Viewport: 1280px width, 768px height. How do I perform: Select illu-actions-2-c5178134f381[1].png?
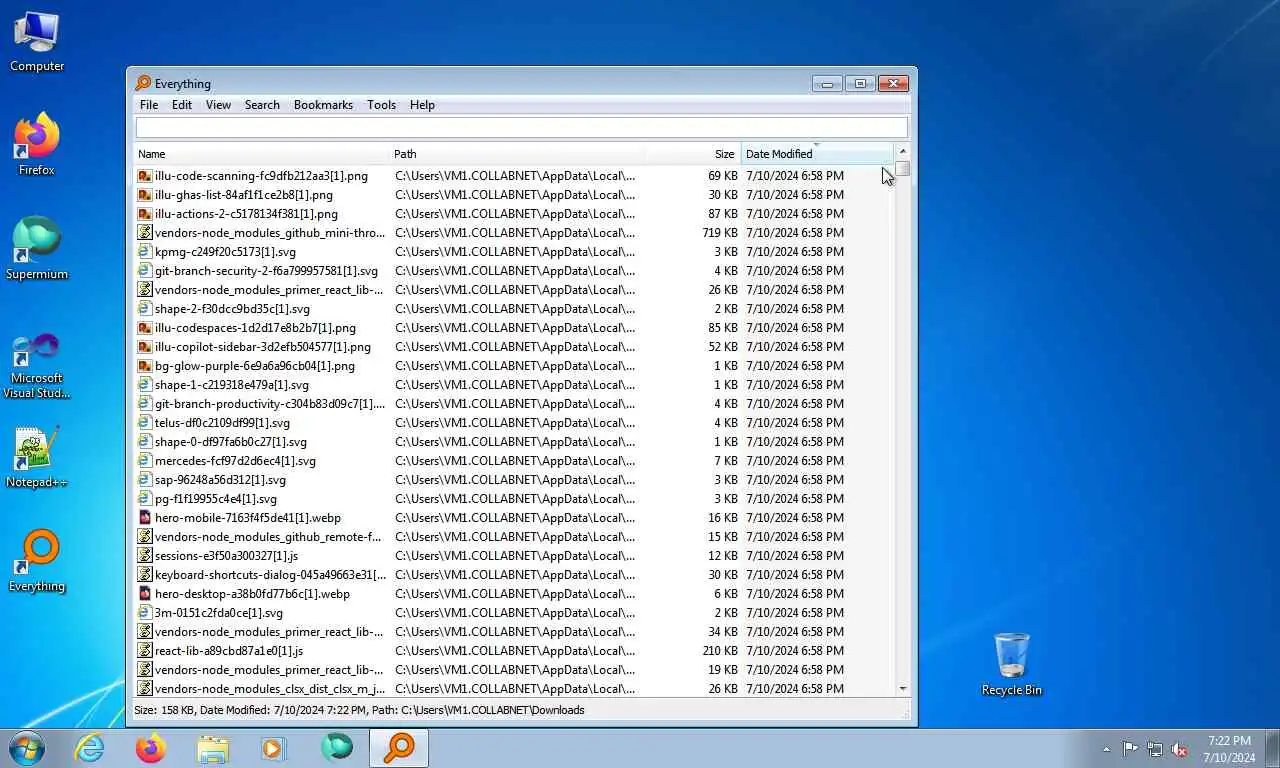(246, 214)
